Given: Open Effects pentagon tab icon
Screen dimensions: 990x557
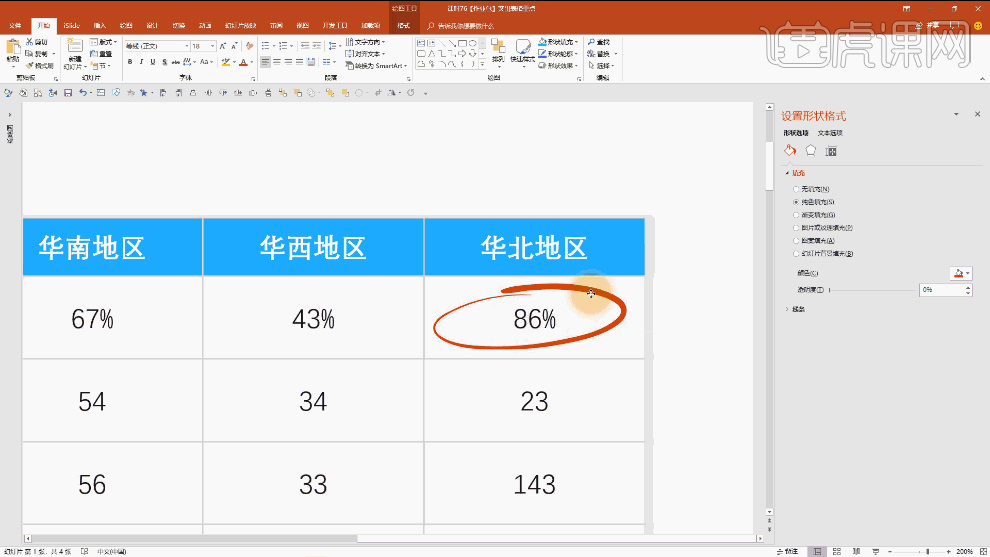Looking at the screenshot, I should coord(811,150).
